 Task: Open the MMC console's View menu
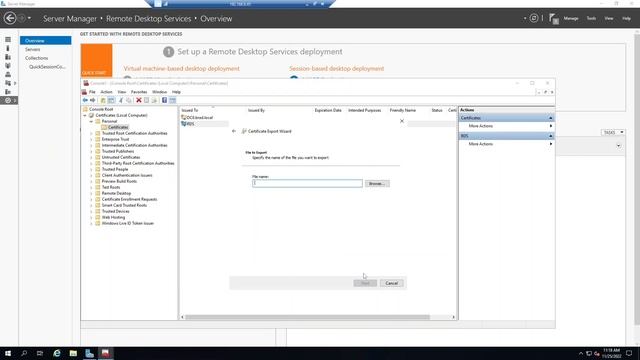[122, 92]
